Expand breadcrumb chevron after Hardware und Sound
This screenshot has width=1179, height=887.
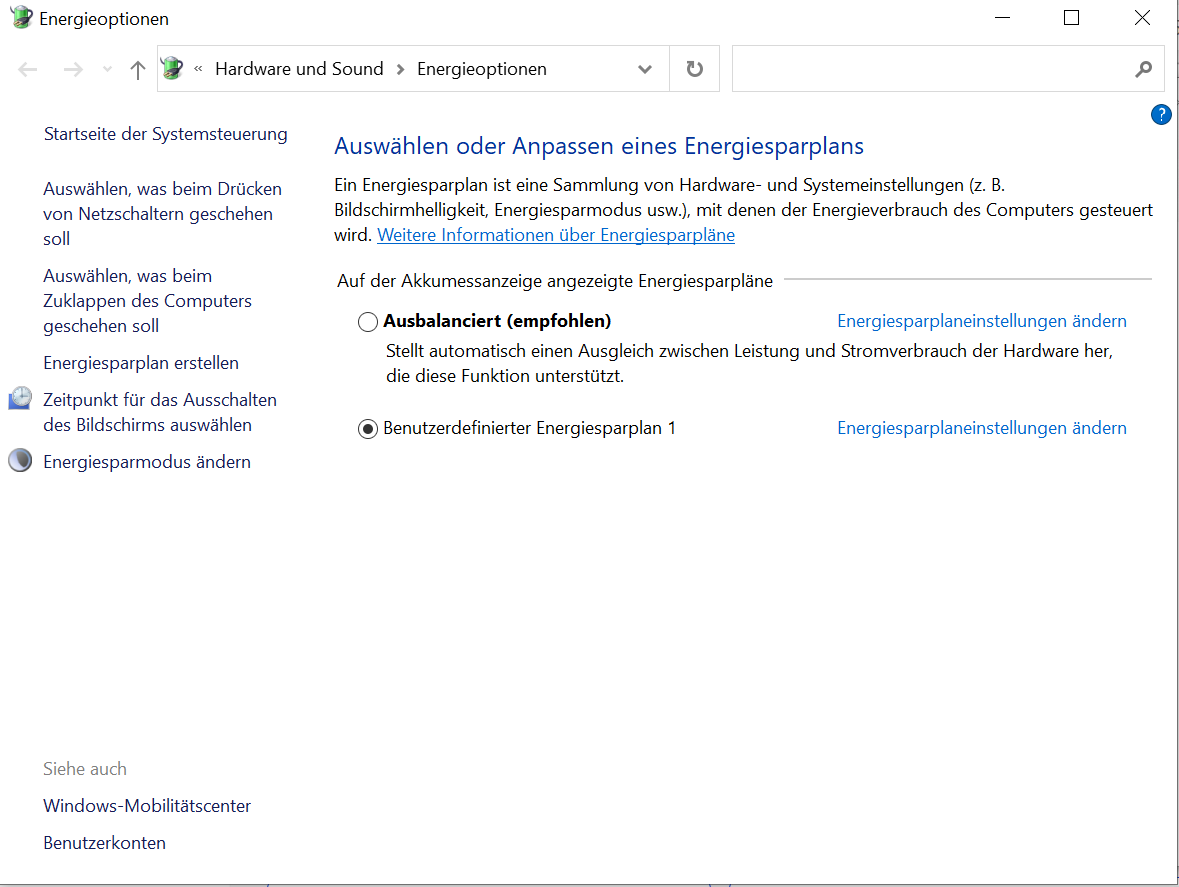[x=400, y=69]
